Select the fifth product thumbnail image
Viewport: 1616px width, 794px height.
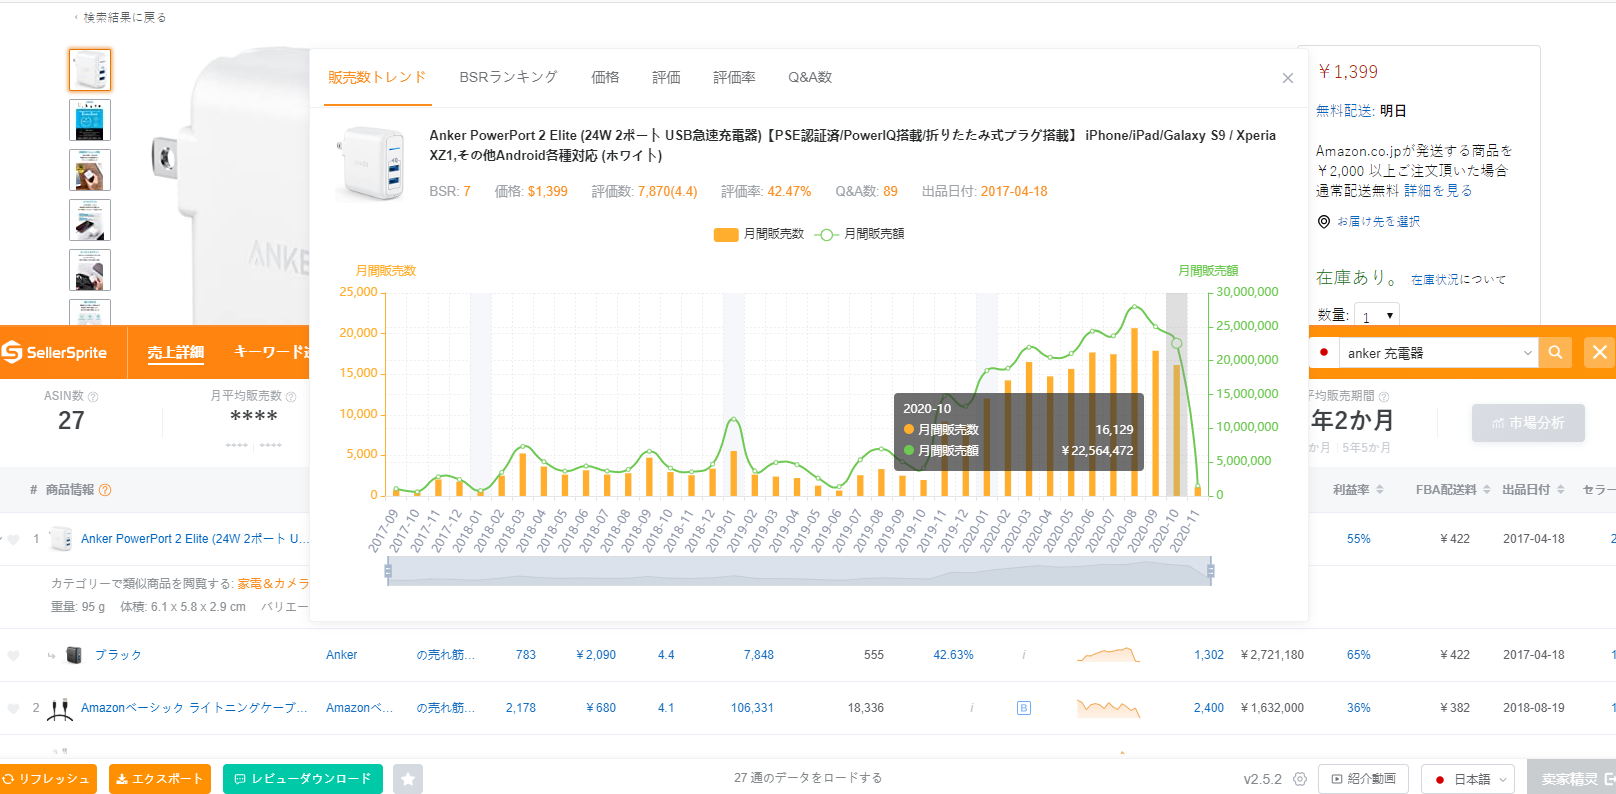click(x=90, y=270)
